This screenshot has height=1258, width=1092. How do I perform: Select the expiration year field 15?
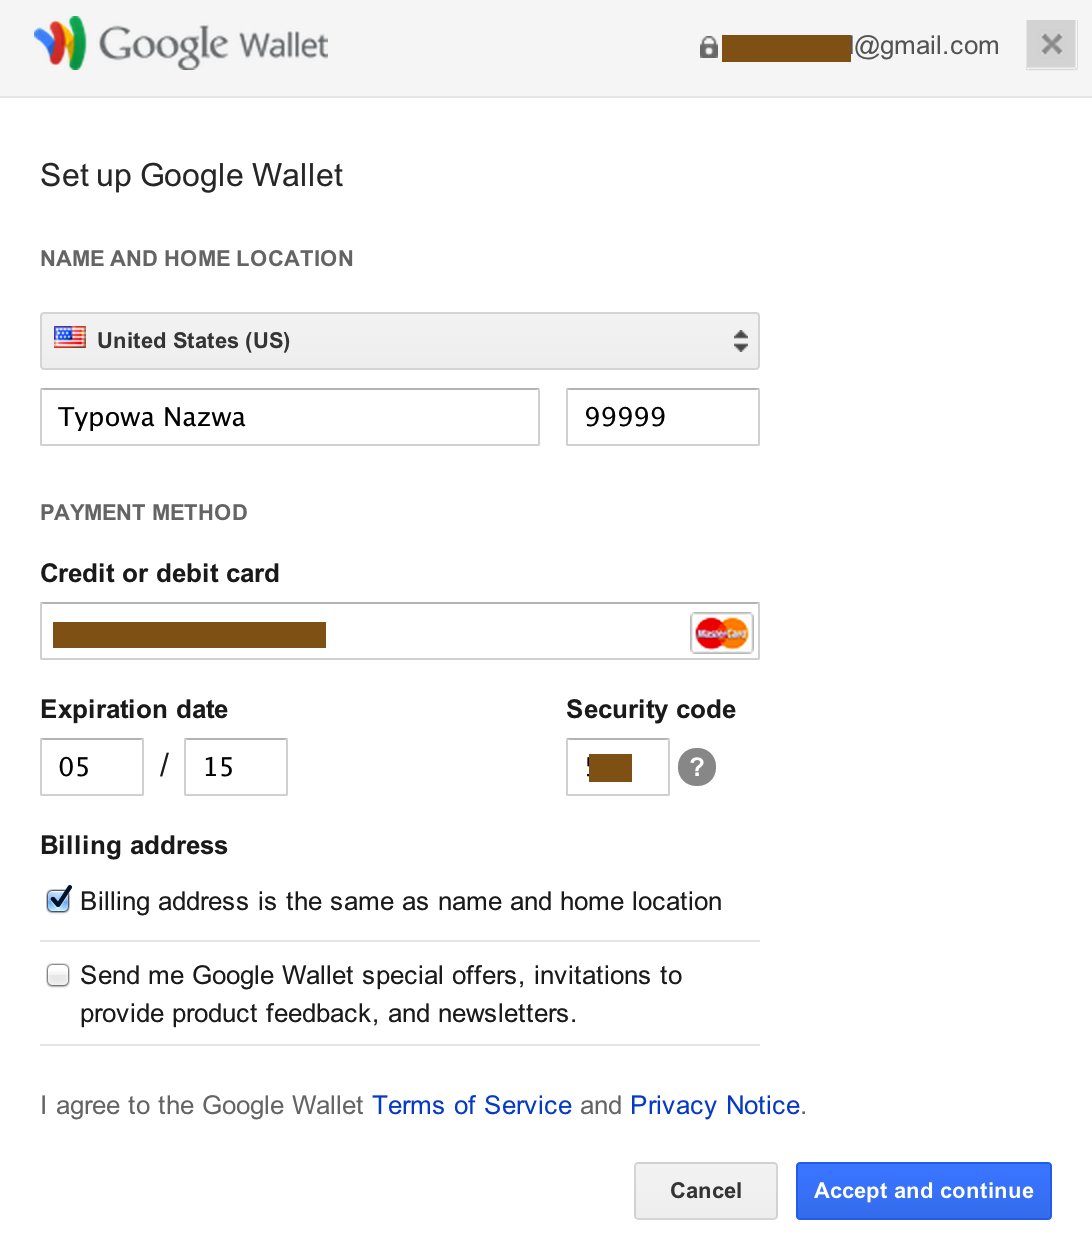[x=236, y=767]
